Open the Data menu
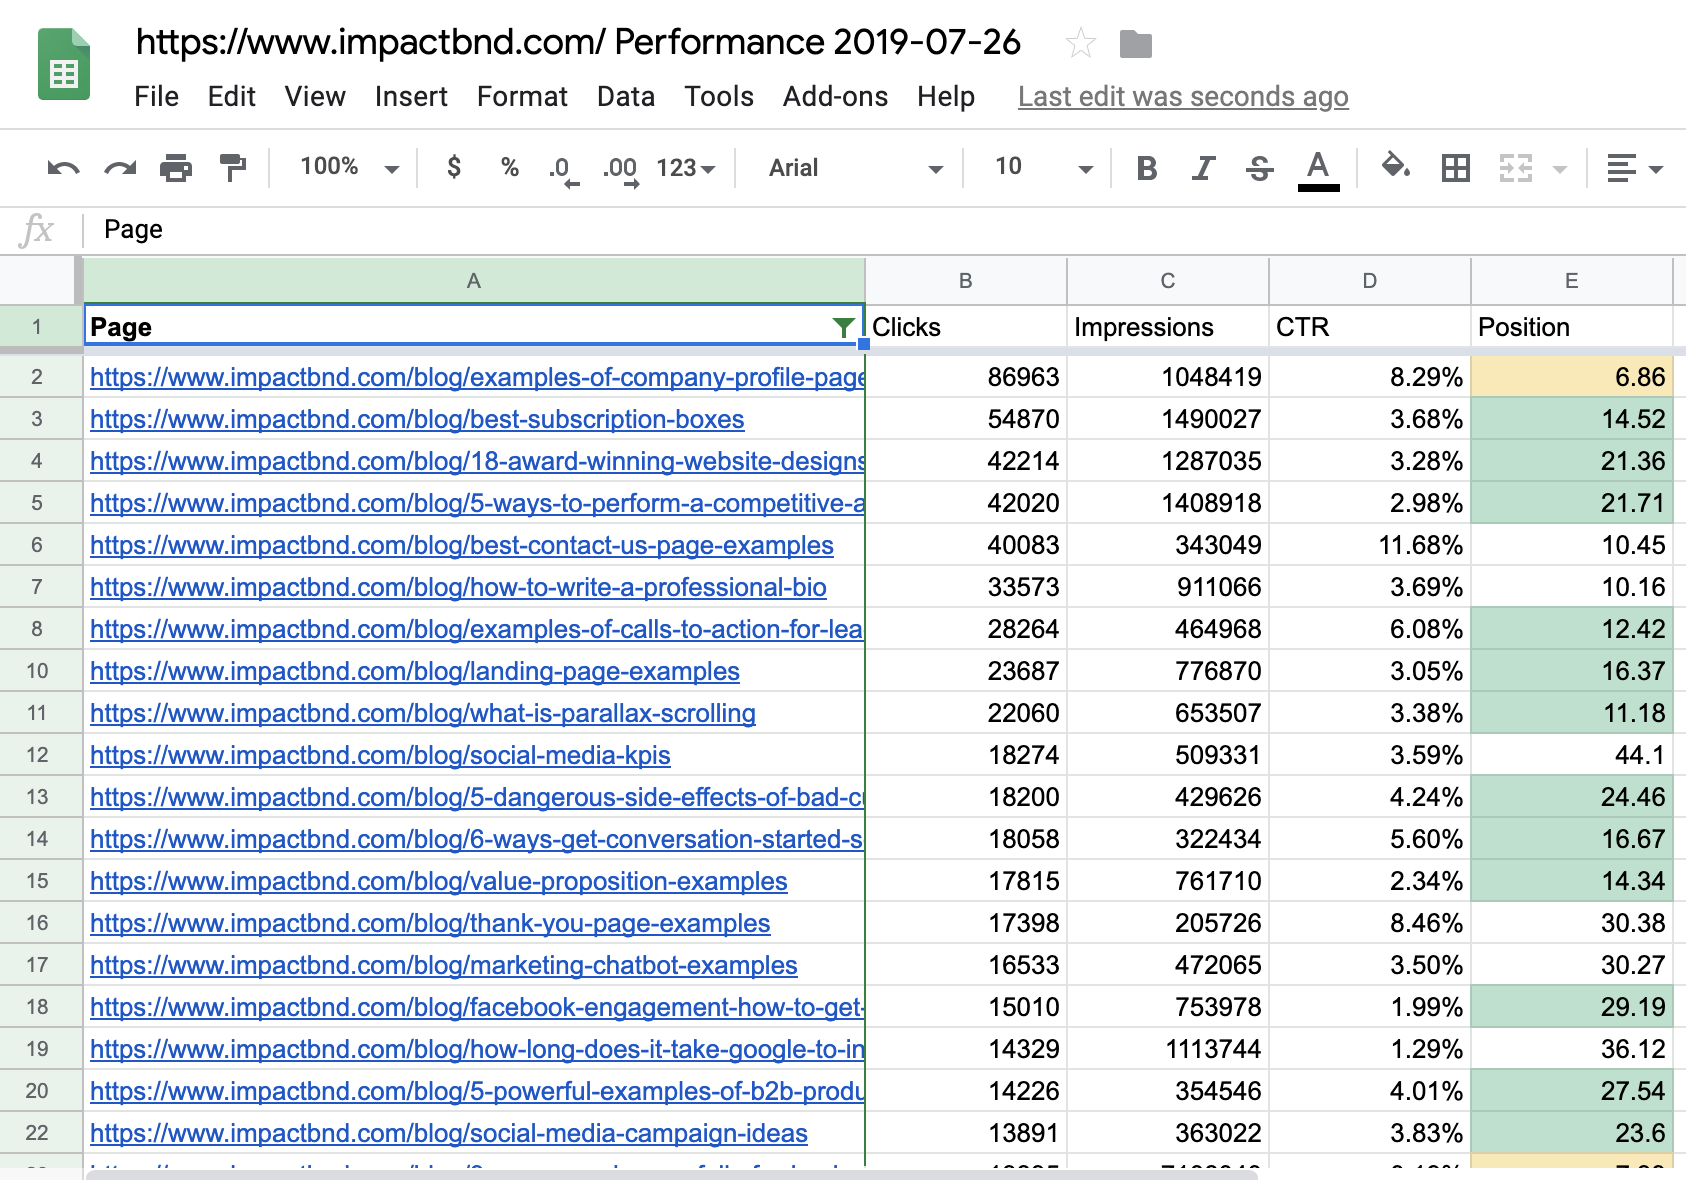 [625, 97]
